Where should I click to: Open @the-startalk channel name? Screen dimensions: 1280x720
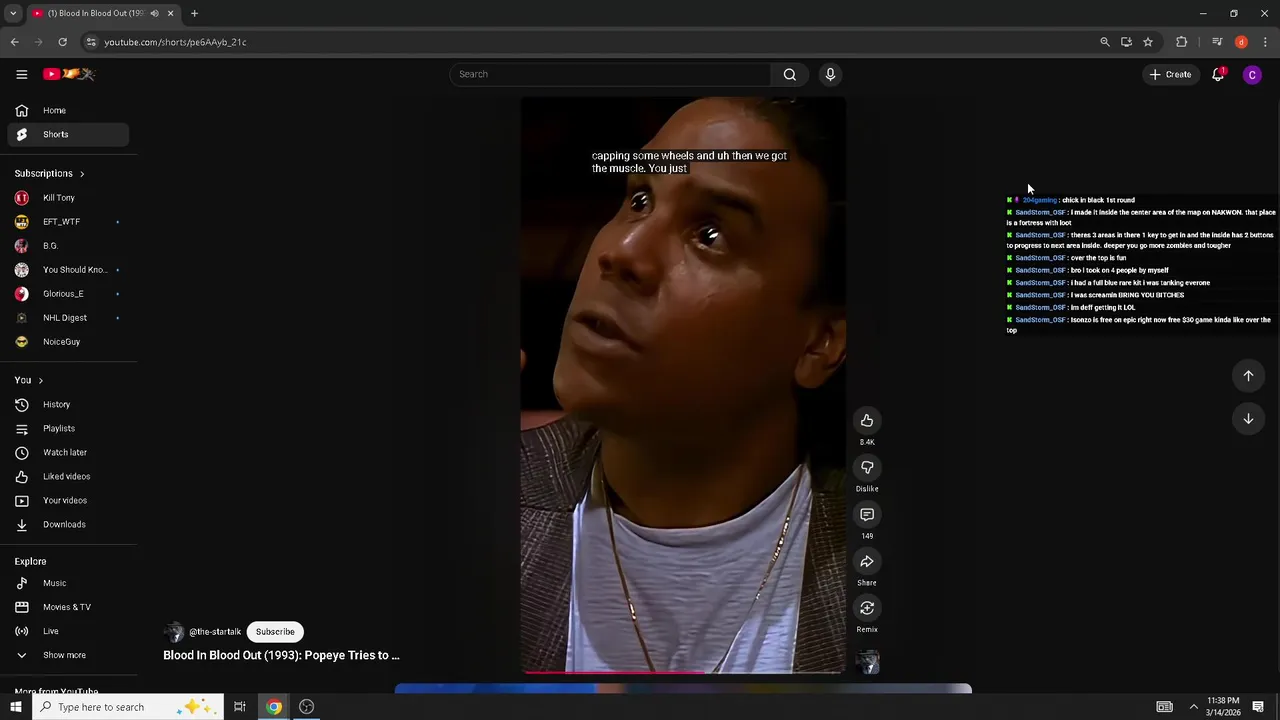[x=215, y=632]
